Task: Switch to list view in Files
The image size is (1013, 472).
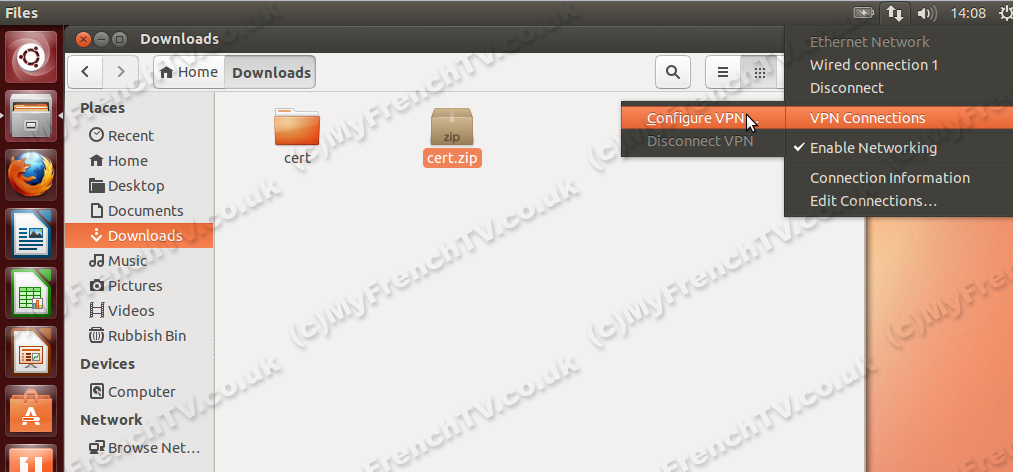Action: point(723,72)
